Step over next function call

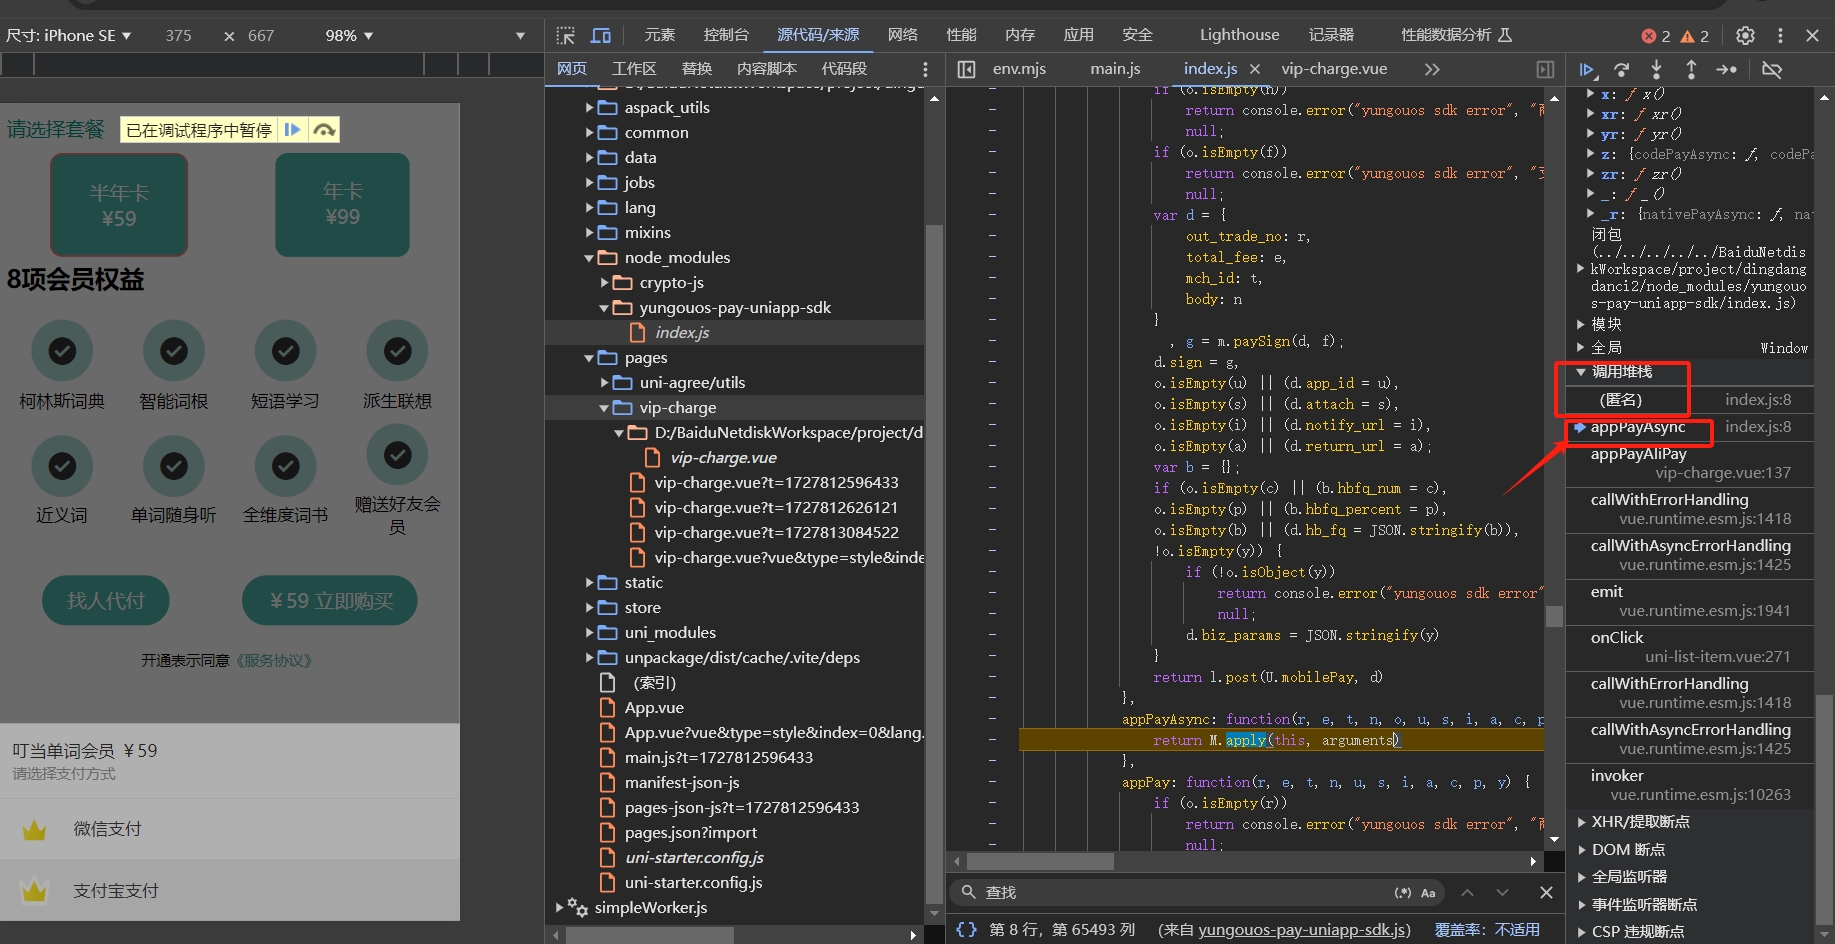click(x=1622, y=69)
